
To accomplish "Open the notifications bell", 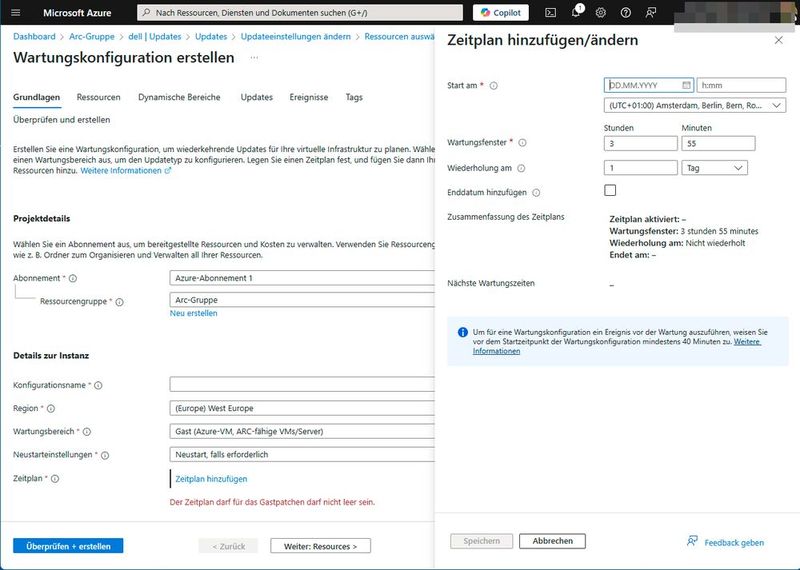I will pos(576,12).
